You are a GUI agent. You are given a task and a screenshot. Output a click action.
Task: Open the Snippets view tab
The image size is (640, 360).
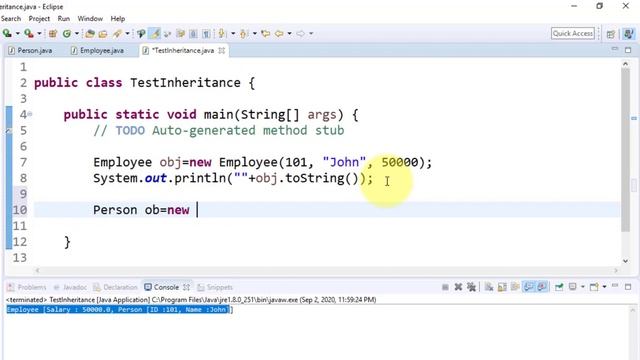215,287
